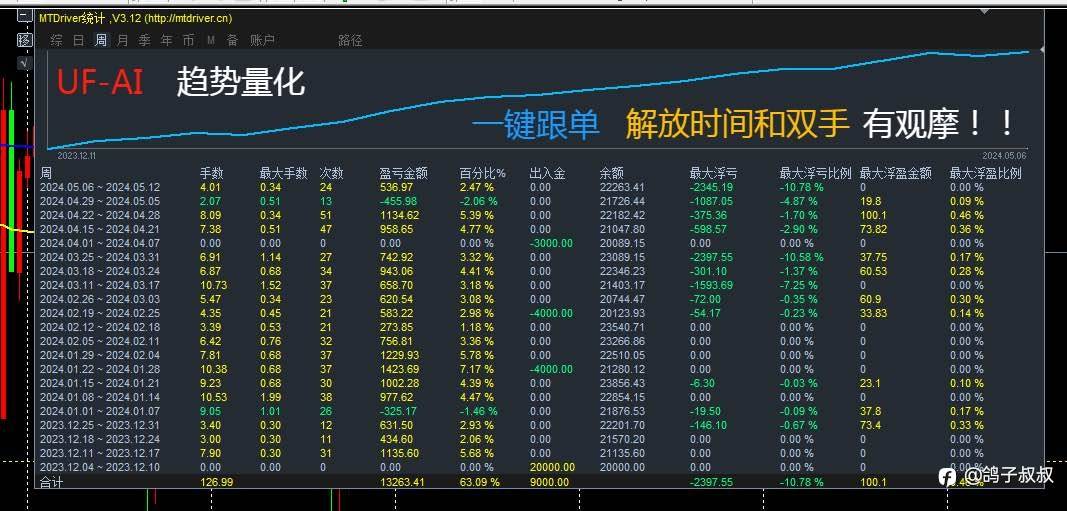This screenshot has width=1067, height=511.
Task: Open the M magic-number tab
Action: tap(210, 41)
